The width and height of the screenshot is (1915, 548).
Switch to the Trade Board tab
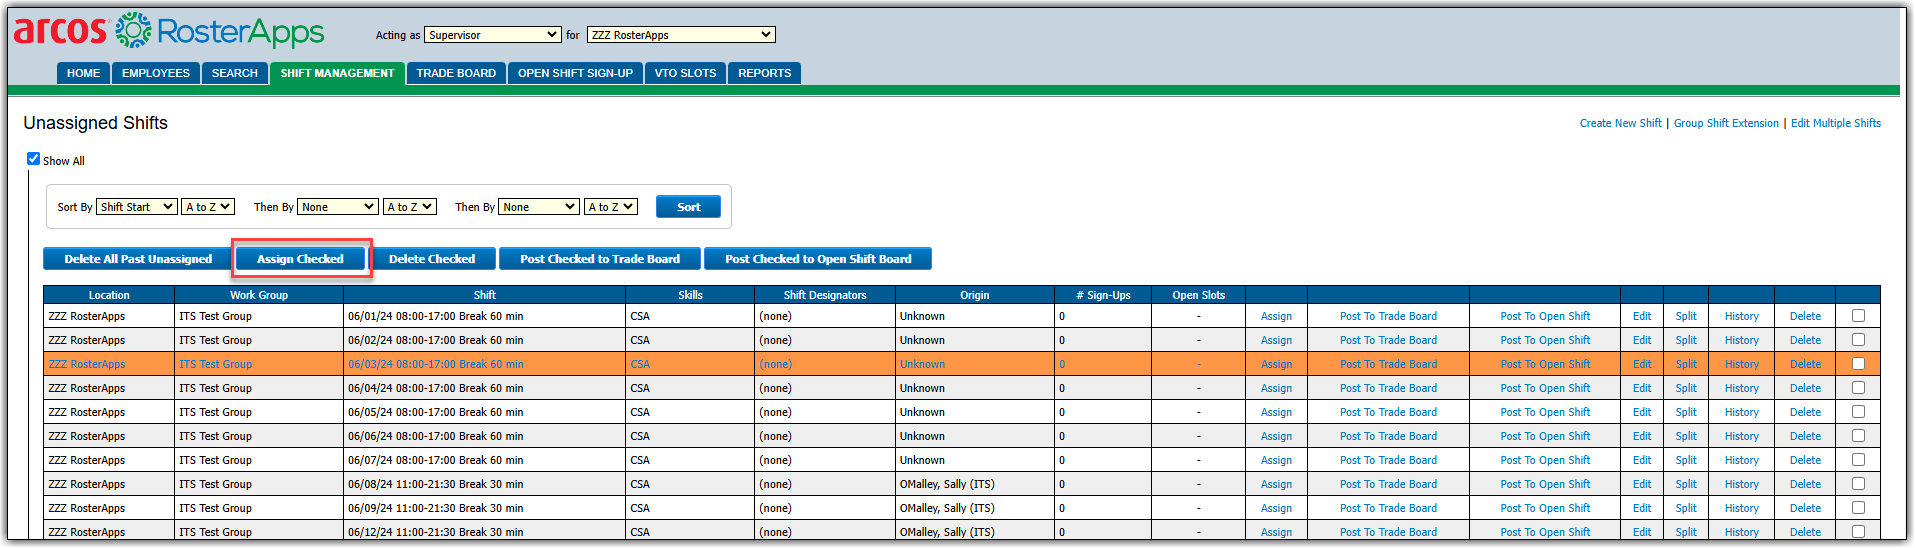456,73
